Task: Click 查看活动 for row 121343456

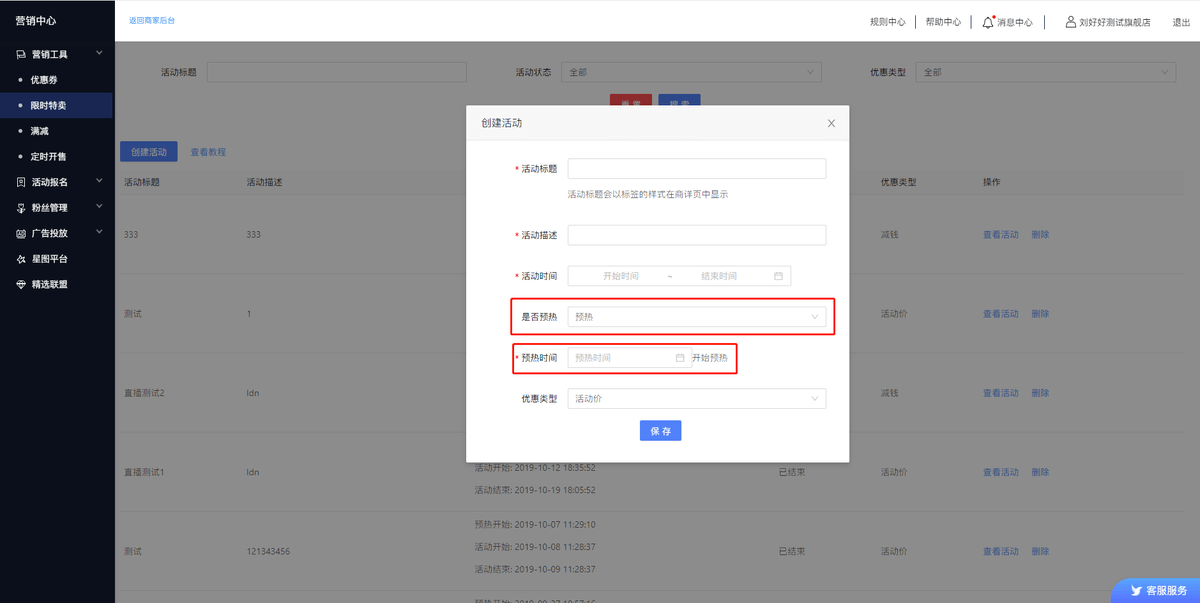Action: coord(1000,551)
